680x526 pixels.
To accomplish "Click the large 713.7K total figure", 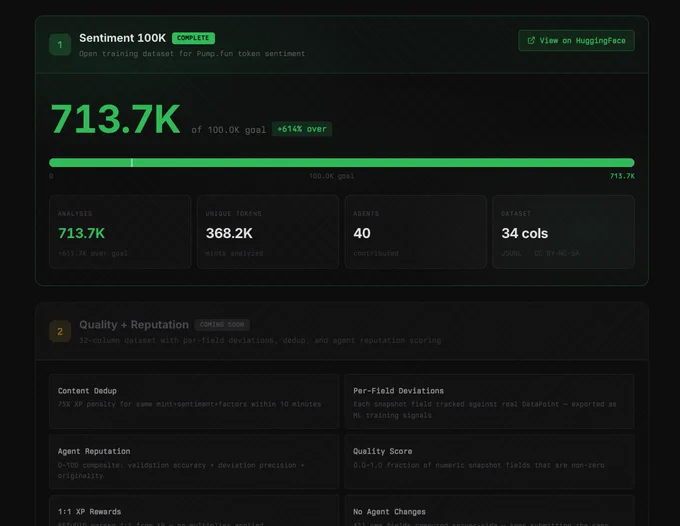I will click(115, 119).
